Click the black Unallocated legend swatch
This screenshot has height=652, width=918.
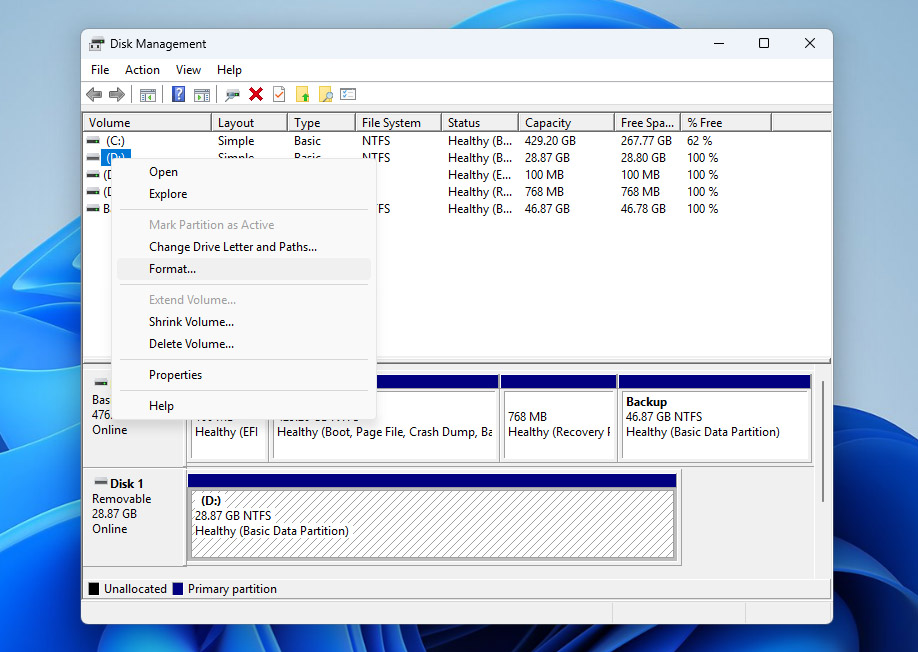pyautogui.click(x=94, y=589)
